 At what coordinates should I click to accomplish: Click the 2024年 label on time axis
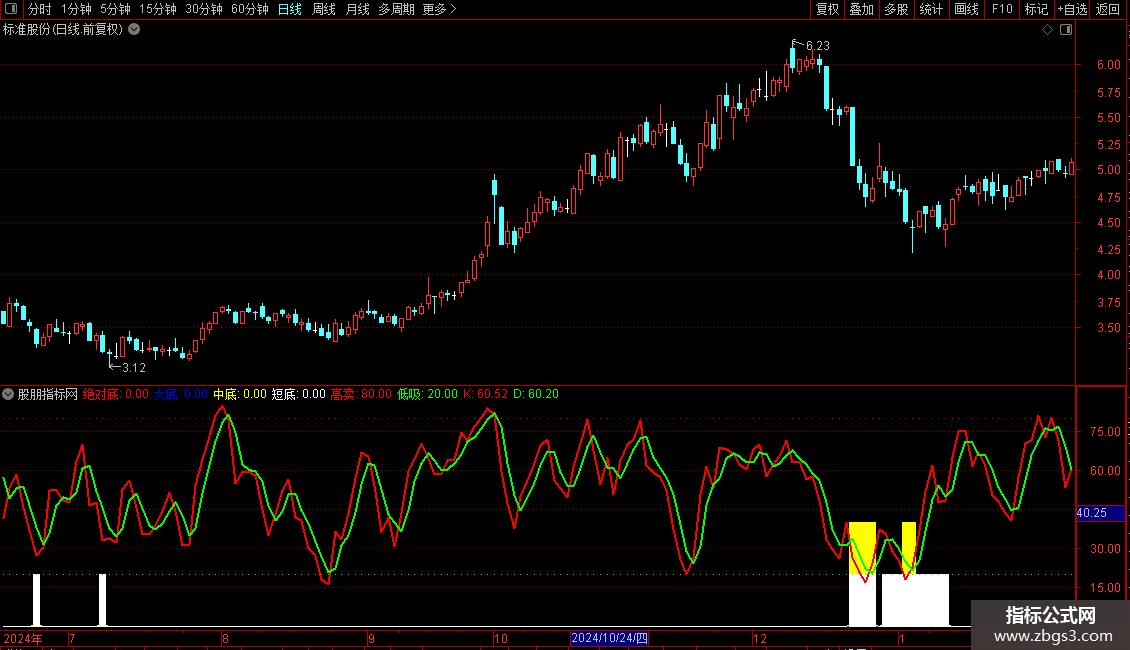[x=22, y=638]
